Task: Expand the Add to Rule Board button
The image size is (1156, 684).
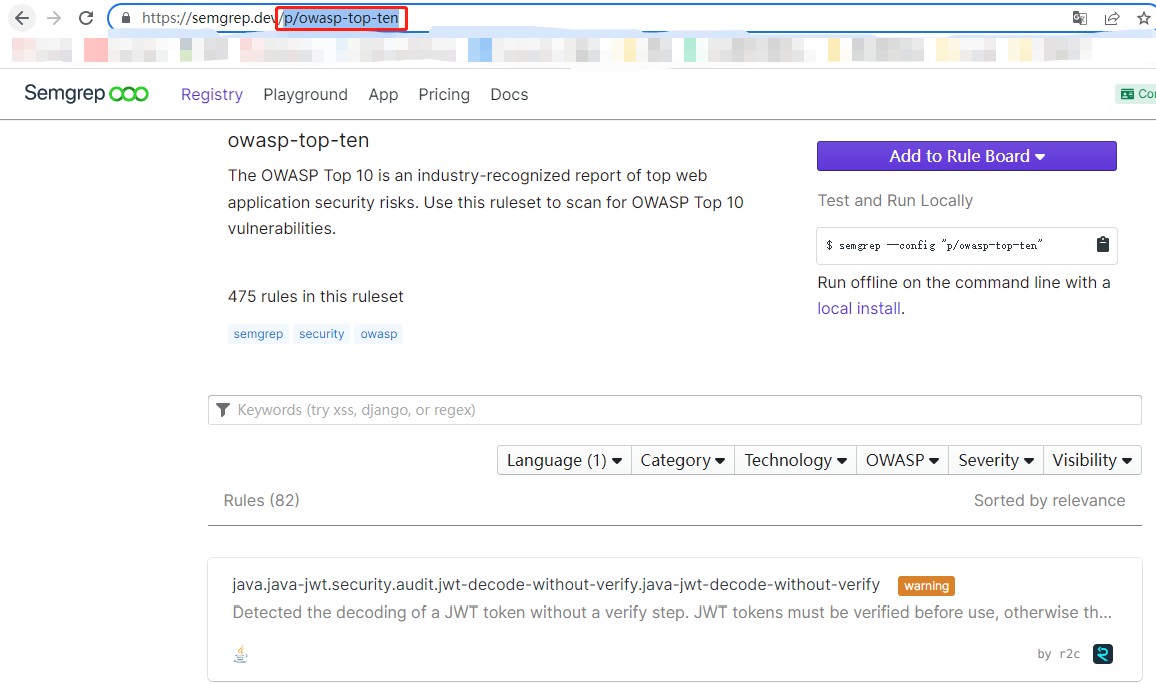Action: (967, 156)
